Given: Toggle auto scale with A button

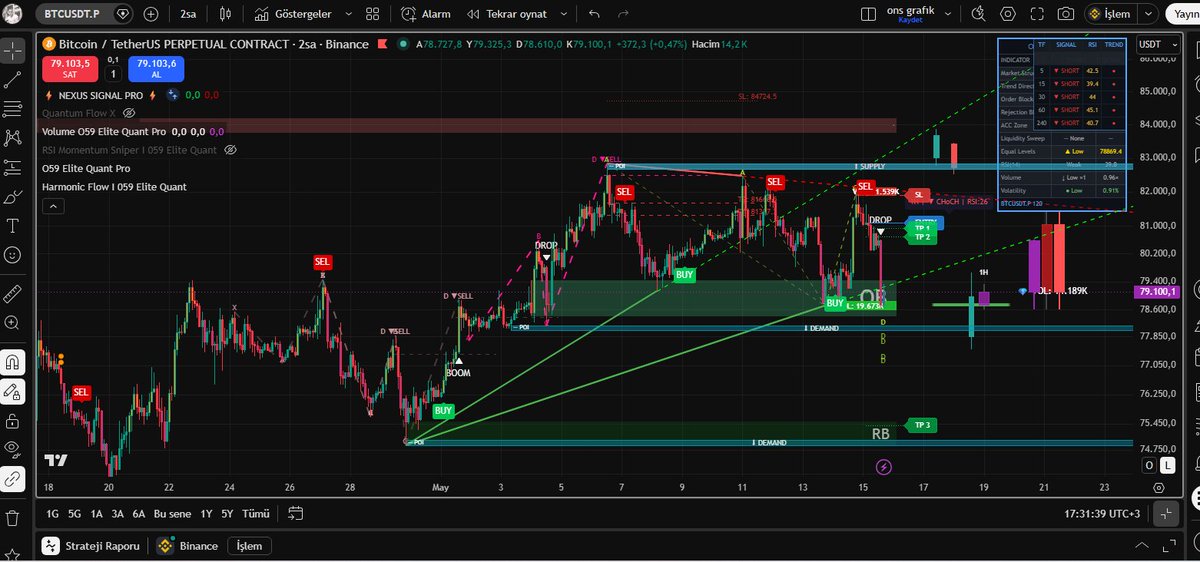Looking at the screenshot, I should [x=1149, y=465].
